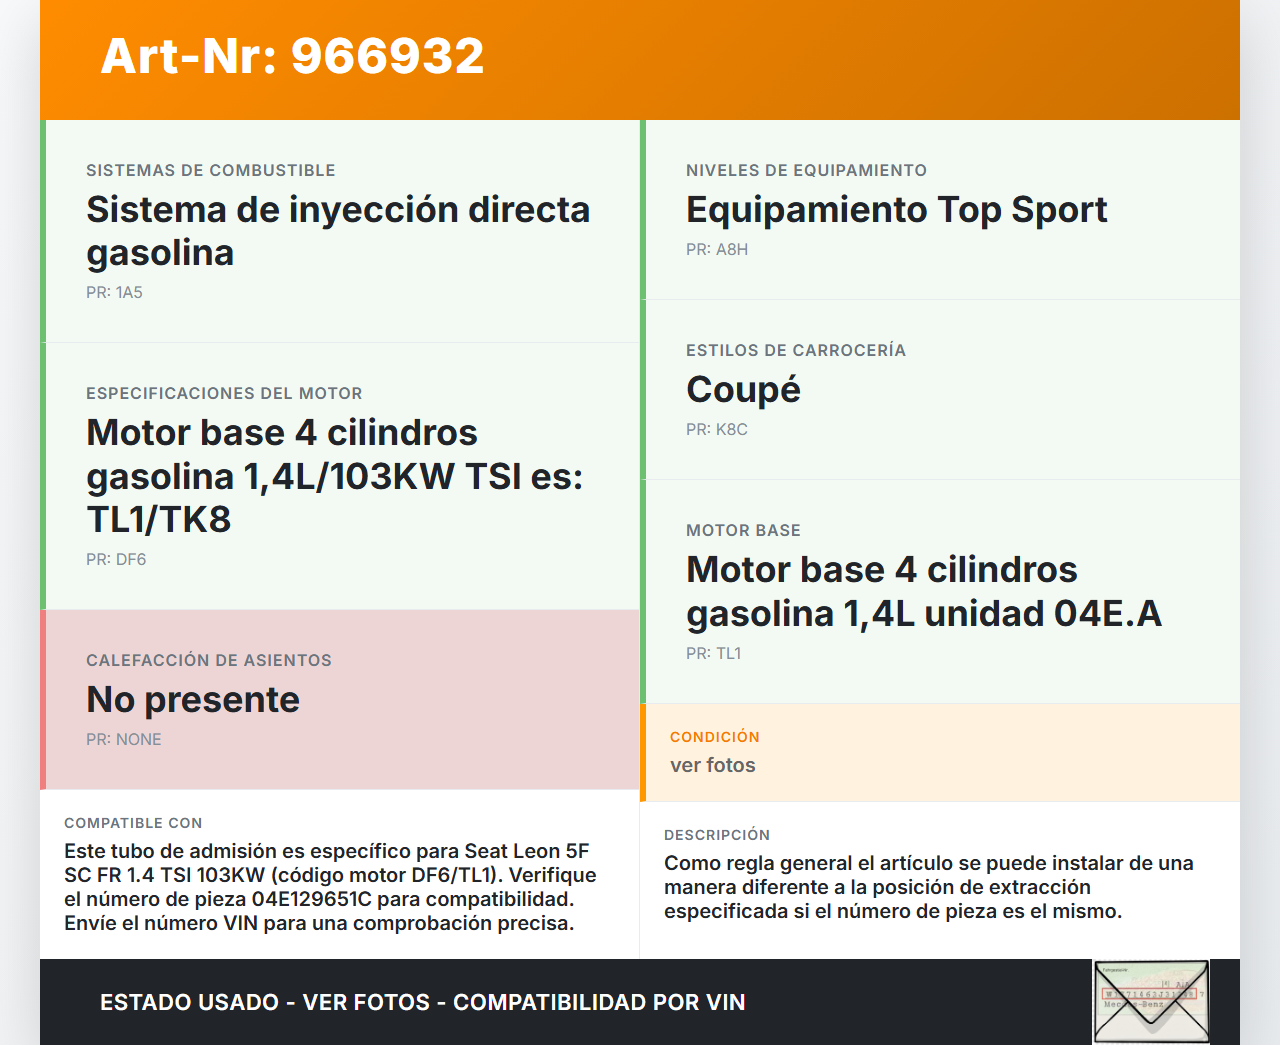Image resolution: width=1280 pixels, height=1046 pixels.
Task: Click the PR: NONE label
Action: 123,740
